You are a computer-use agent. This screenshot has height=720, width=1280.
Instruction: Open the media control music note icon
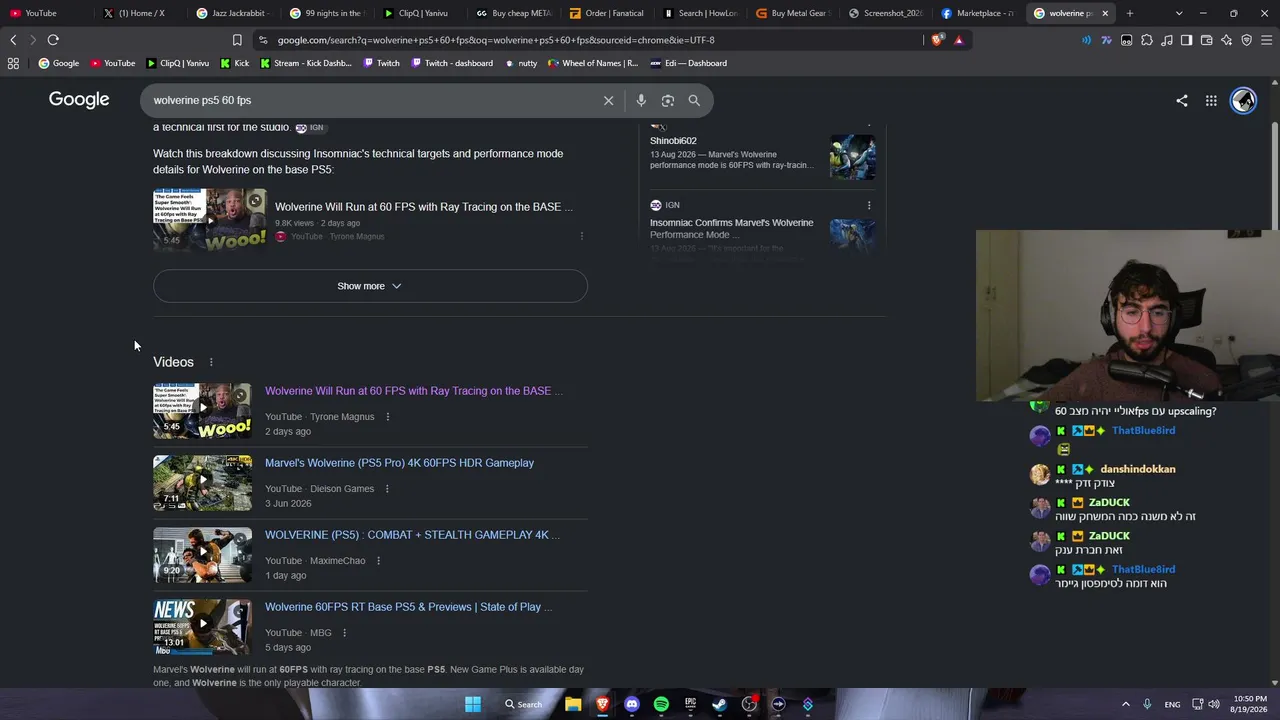click(x=1167, y=40)
